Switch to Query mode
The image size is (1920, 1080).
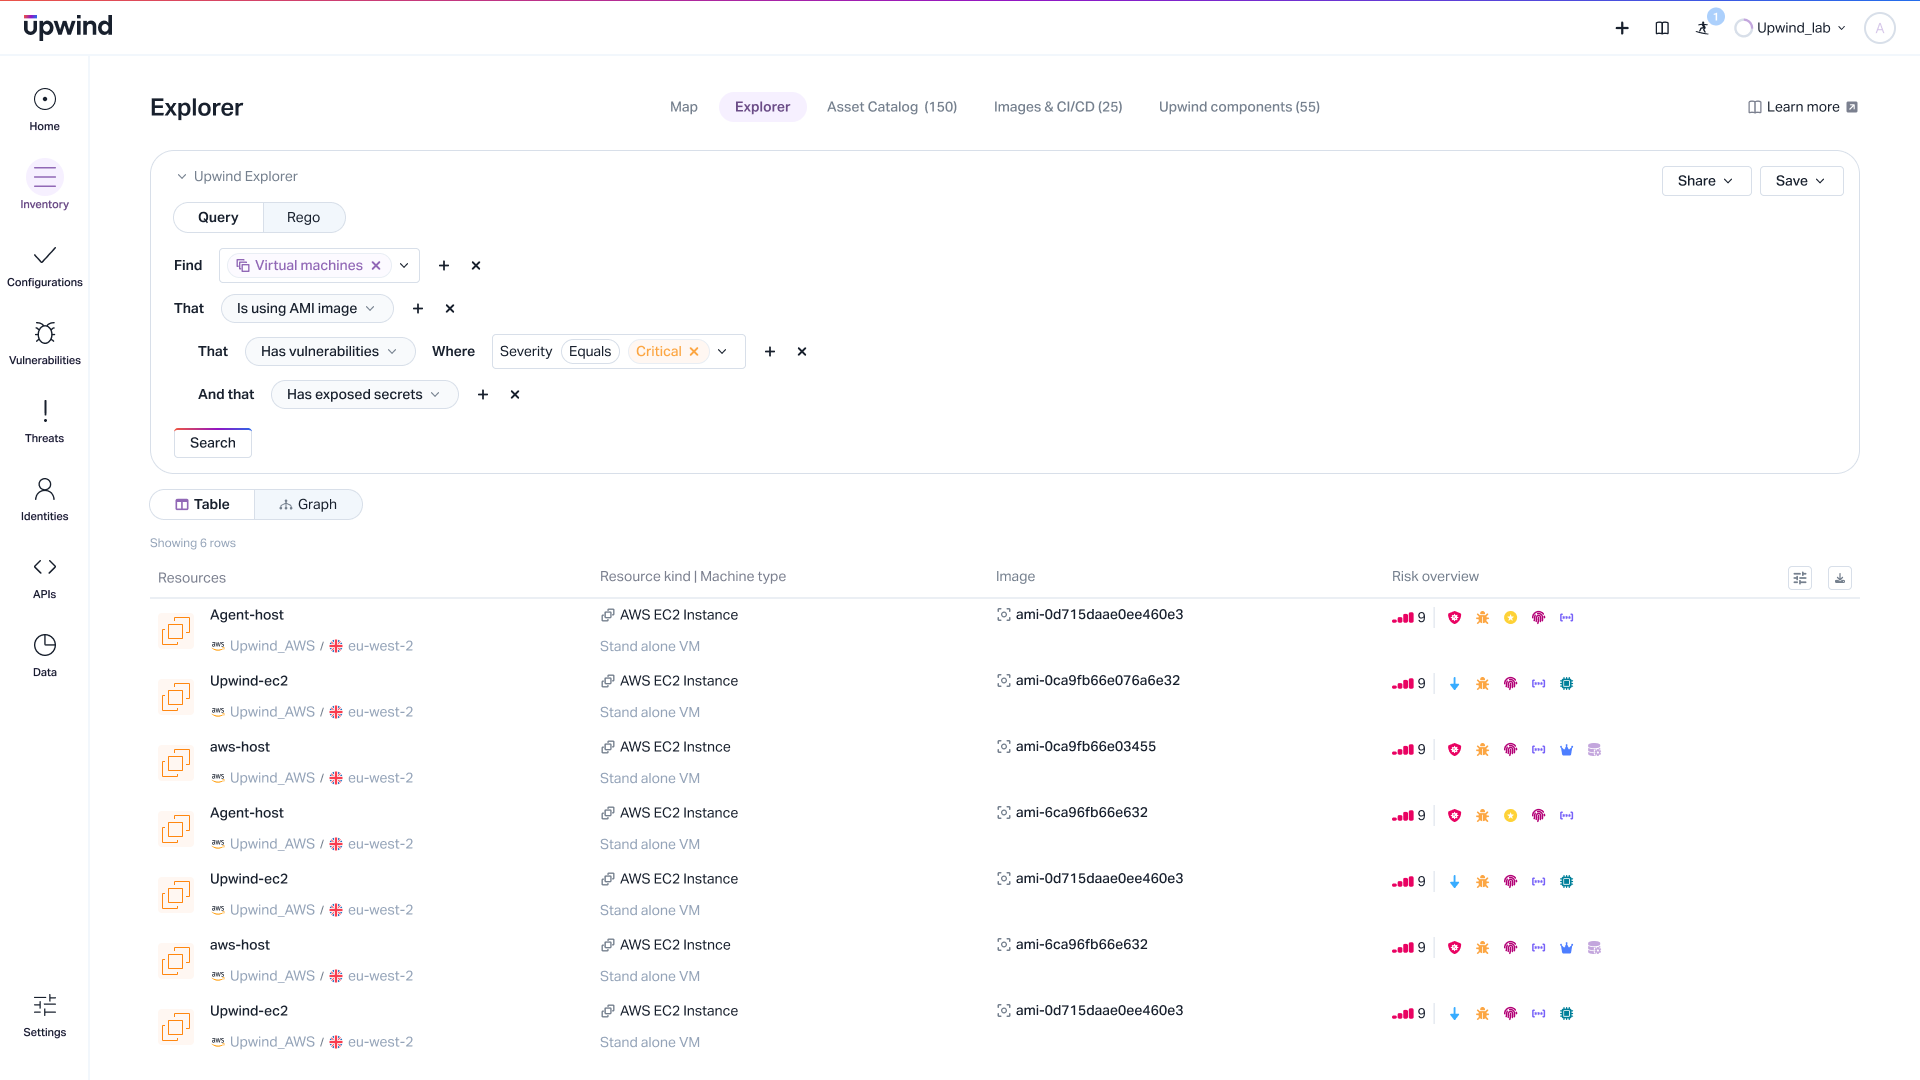point(218,218)
